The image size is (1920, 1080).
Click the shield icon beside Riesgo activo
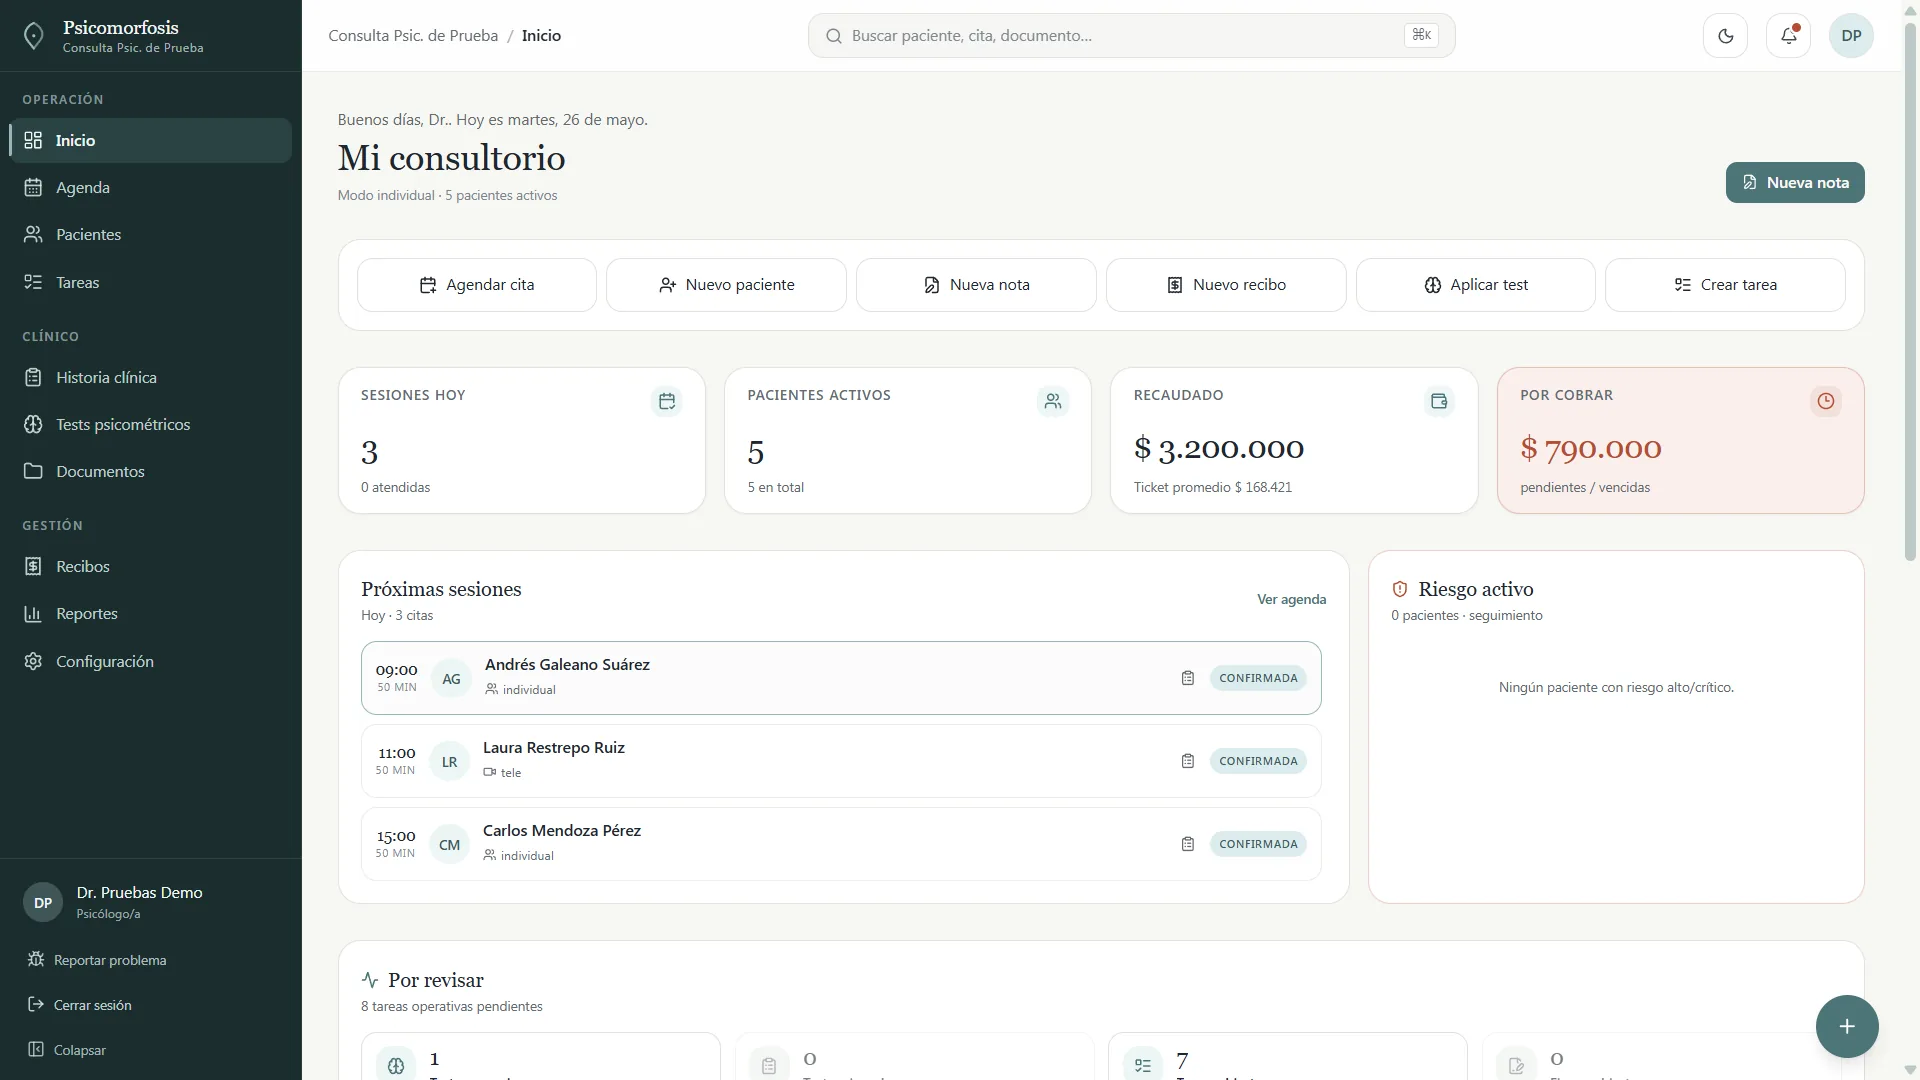point(1400,590)
